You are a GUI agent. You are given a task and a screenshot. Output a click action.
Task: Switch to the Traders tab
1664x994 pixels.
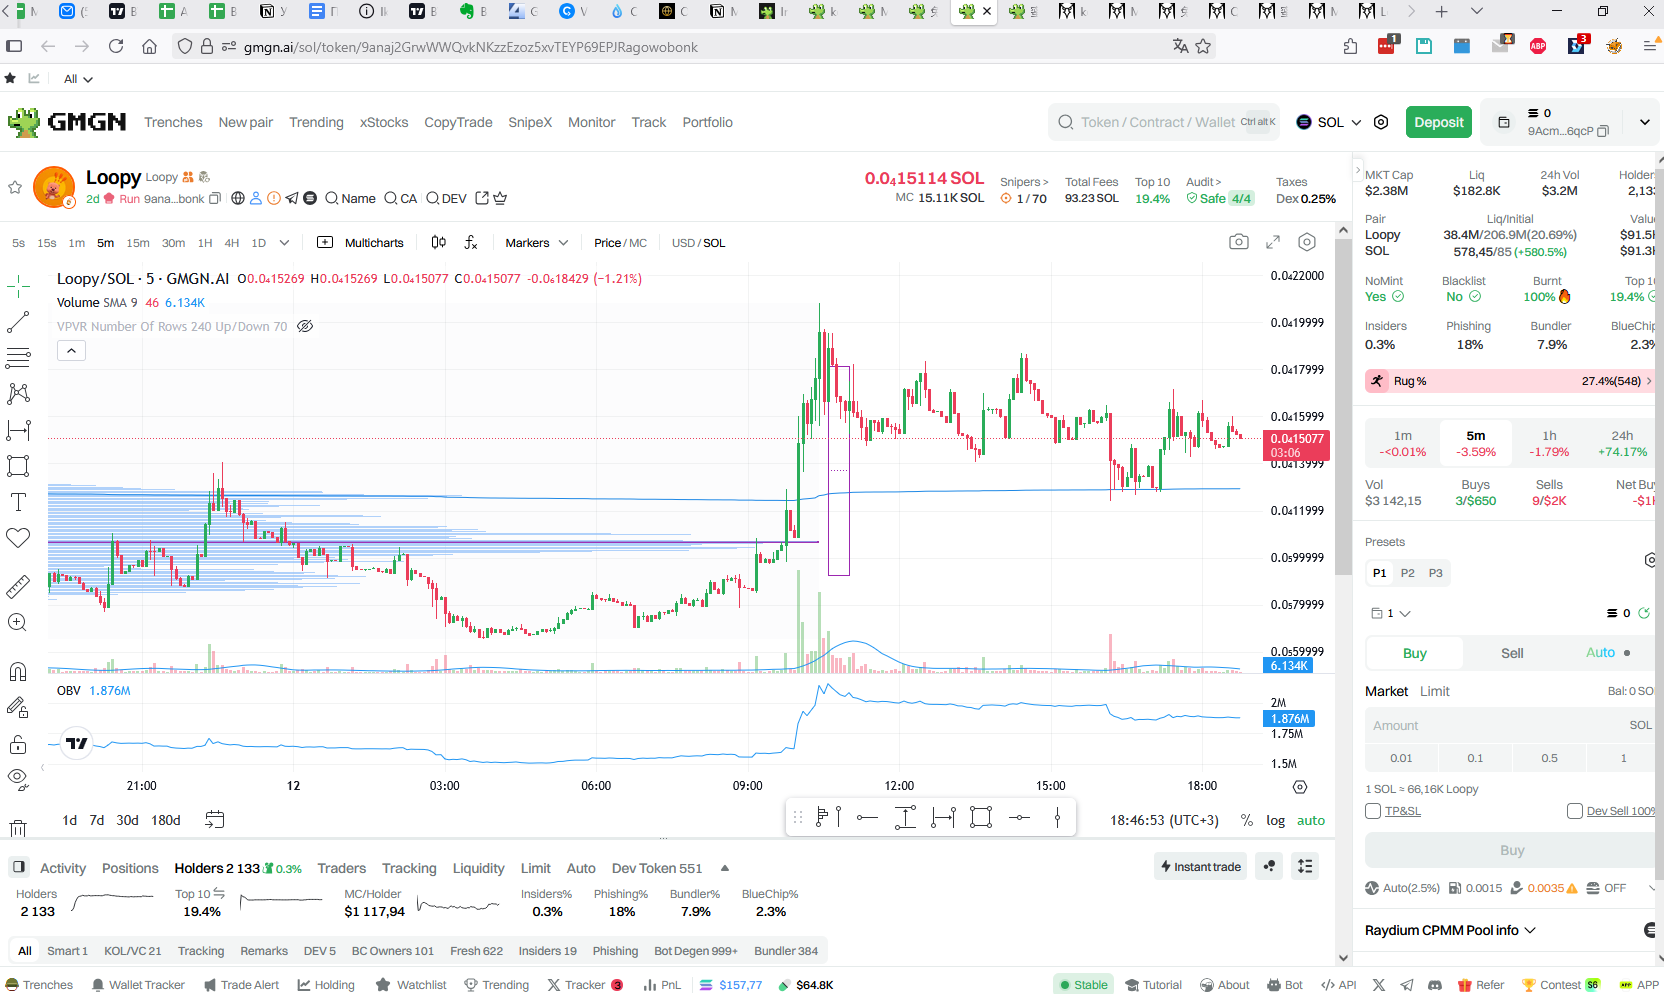tap(342, 868)
